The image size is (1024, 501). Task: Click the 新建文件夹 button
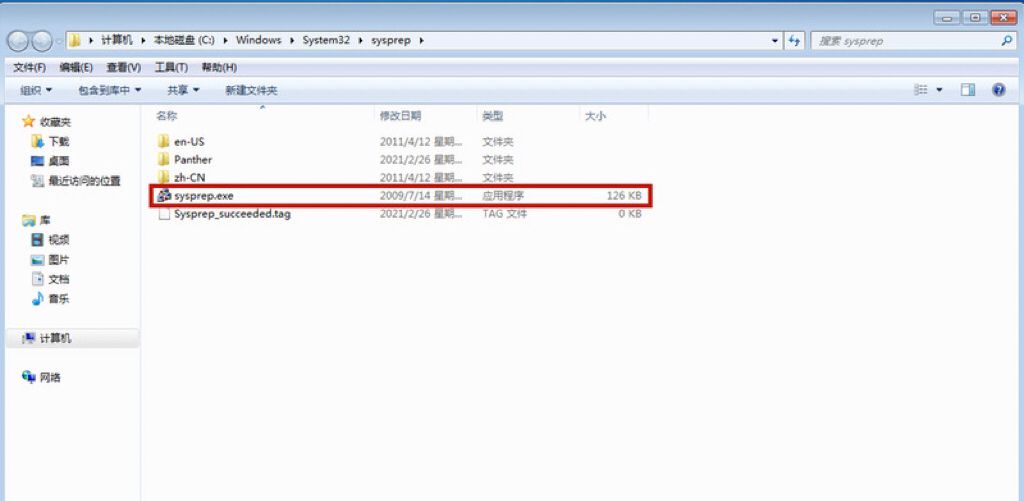(251, 90)
